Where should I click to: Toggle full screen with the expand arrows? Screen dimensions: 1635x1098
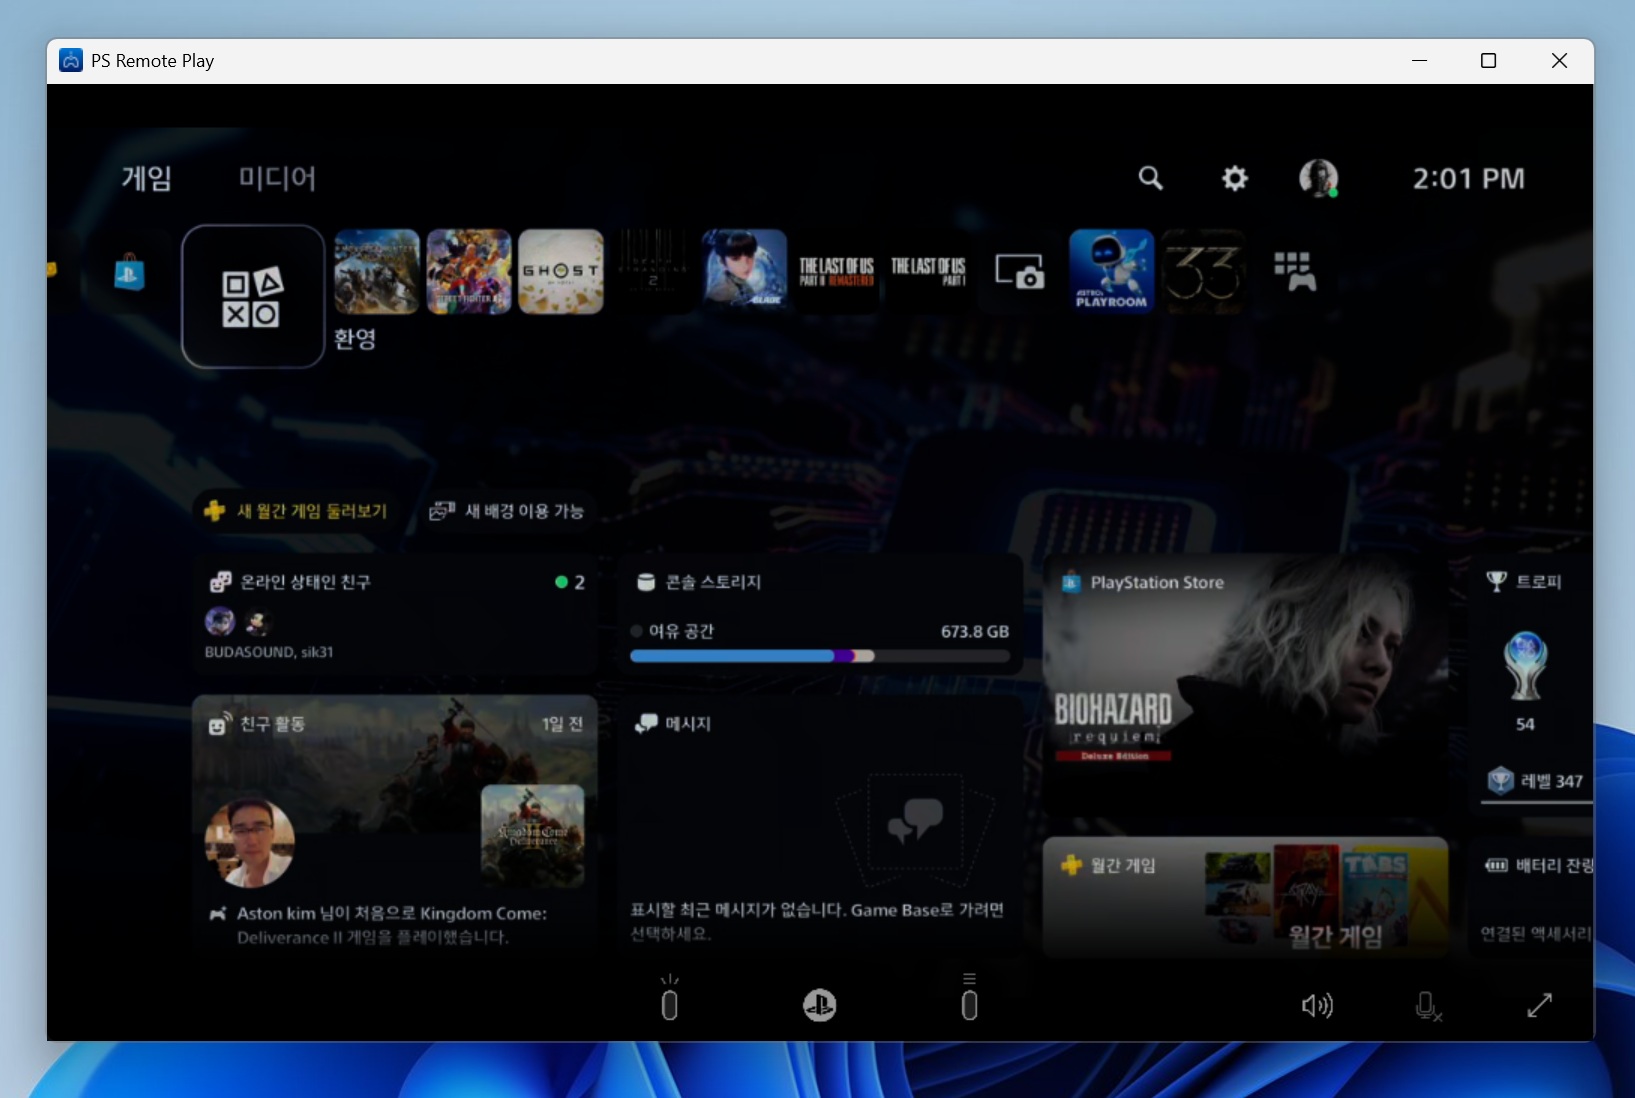(x=1539, y=1006)
